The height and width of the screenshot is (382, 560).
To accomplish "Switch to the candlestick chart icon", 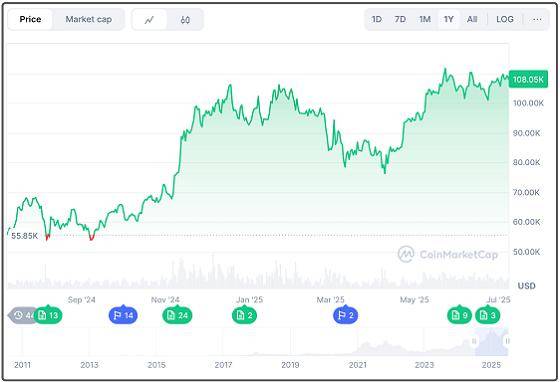I will 185,20.
